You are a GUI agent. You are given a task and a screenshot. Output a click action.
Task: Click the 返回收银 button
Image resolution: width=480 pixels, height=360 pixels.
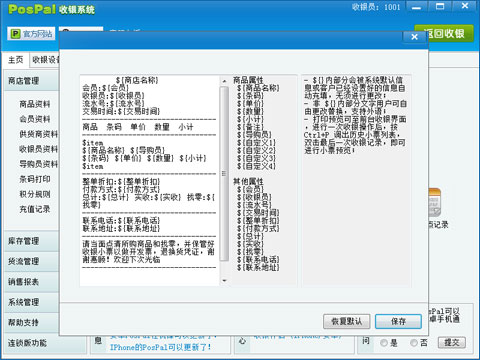[x=444, y=33]
